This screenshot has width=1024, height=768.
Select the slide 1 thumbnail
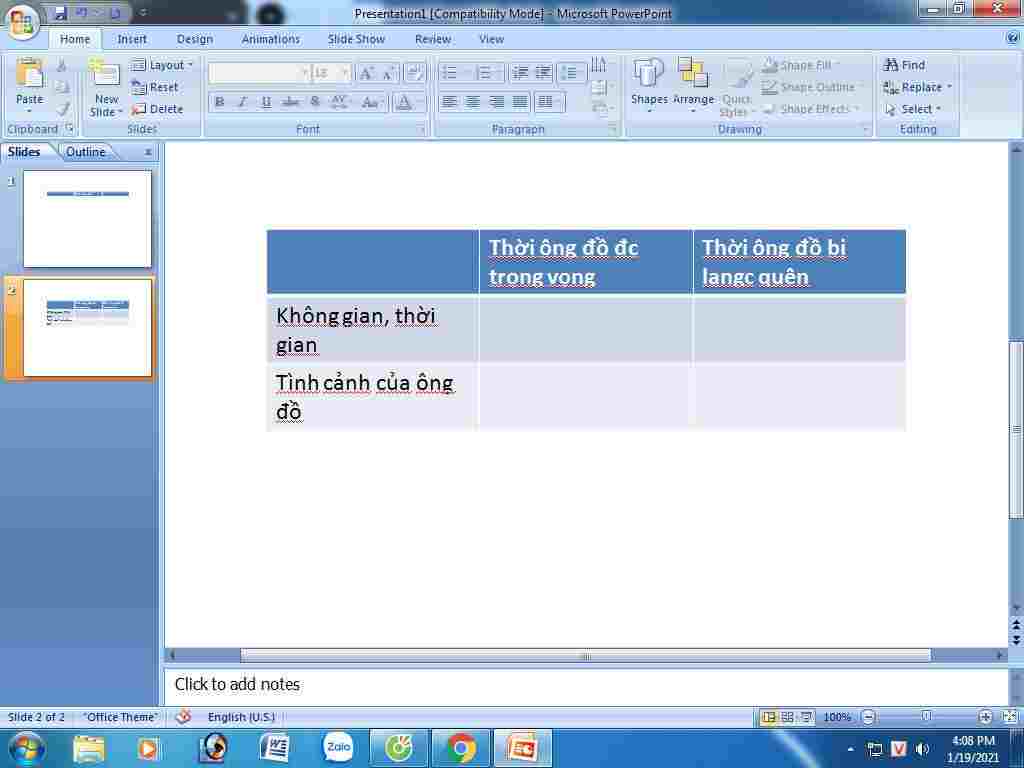point(88,219)
